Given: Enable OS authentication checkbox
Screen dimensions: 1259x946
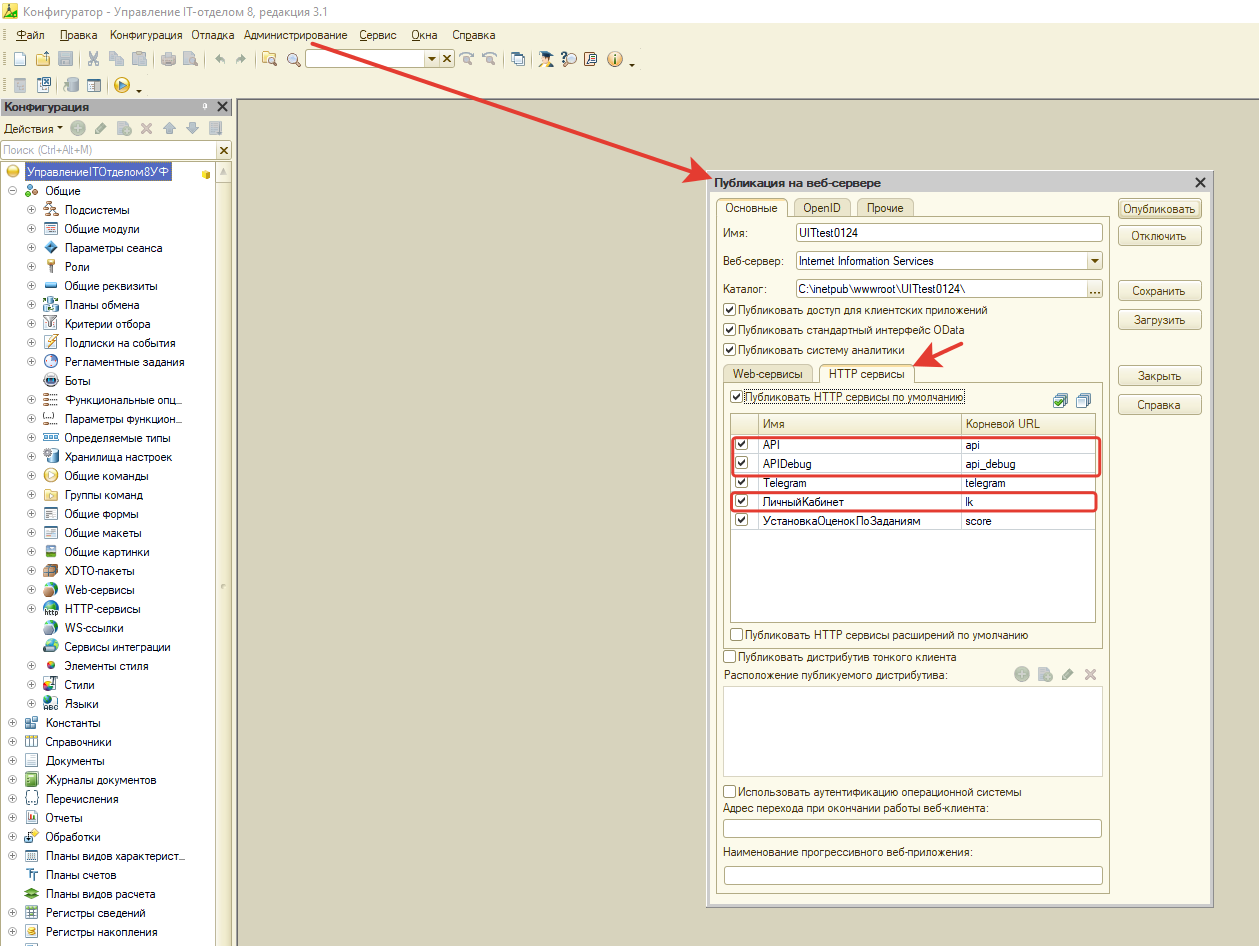Looking at the screenshot, I should (729, 792).
